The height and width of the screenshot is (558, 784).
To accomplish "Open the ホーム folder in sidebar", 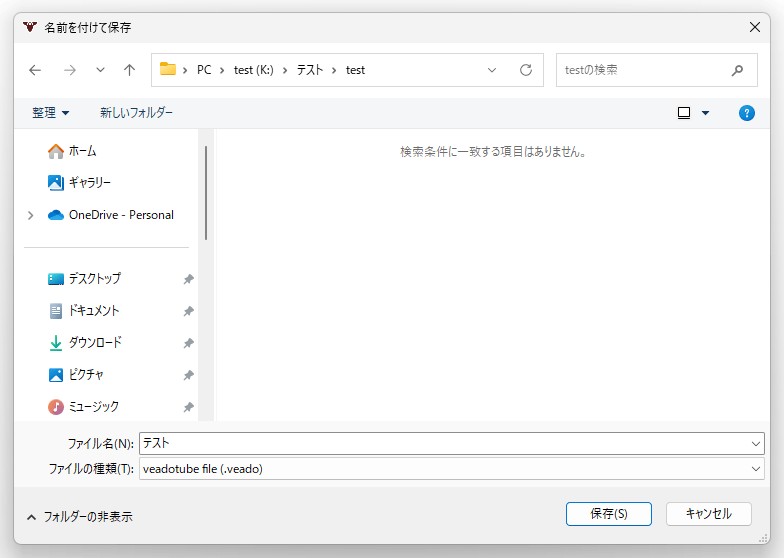I will (x=82, y=151).
